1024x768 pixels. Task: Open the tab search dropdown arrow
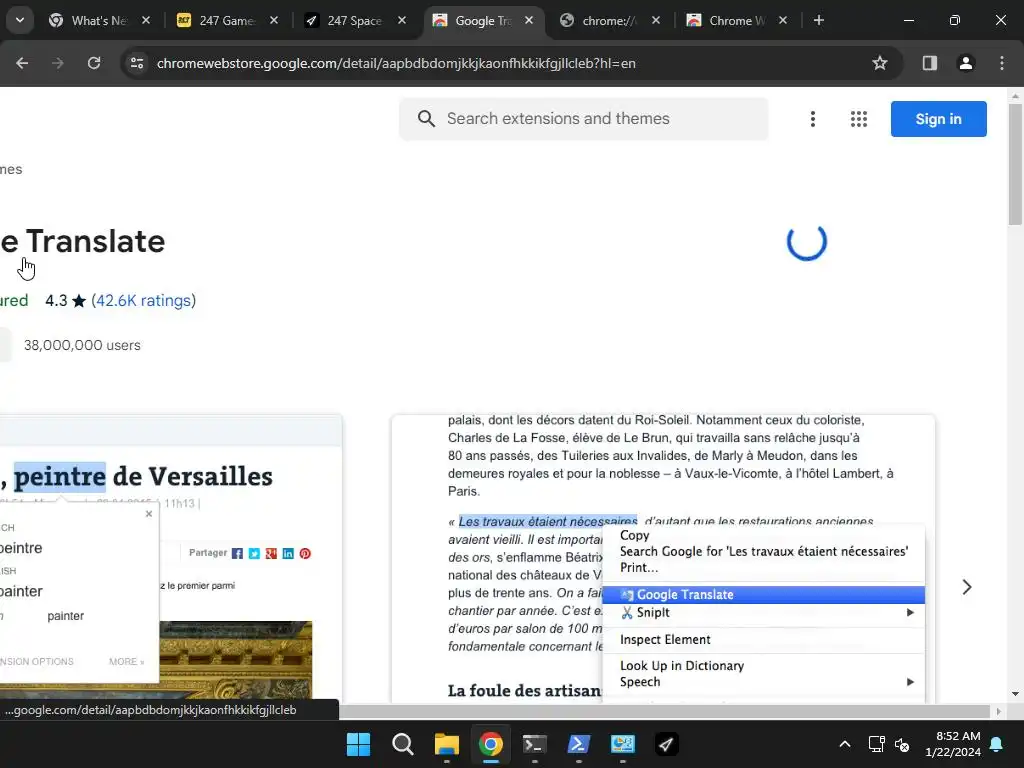click(20, 20)
